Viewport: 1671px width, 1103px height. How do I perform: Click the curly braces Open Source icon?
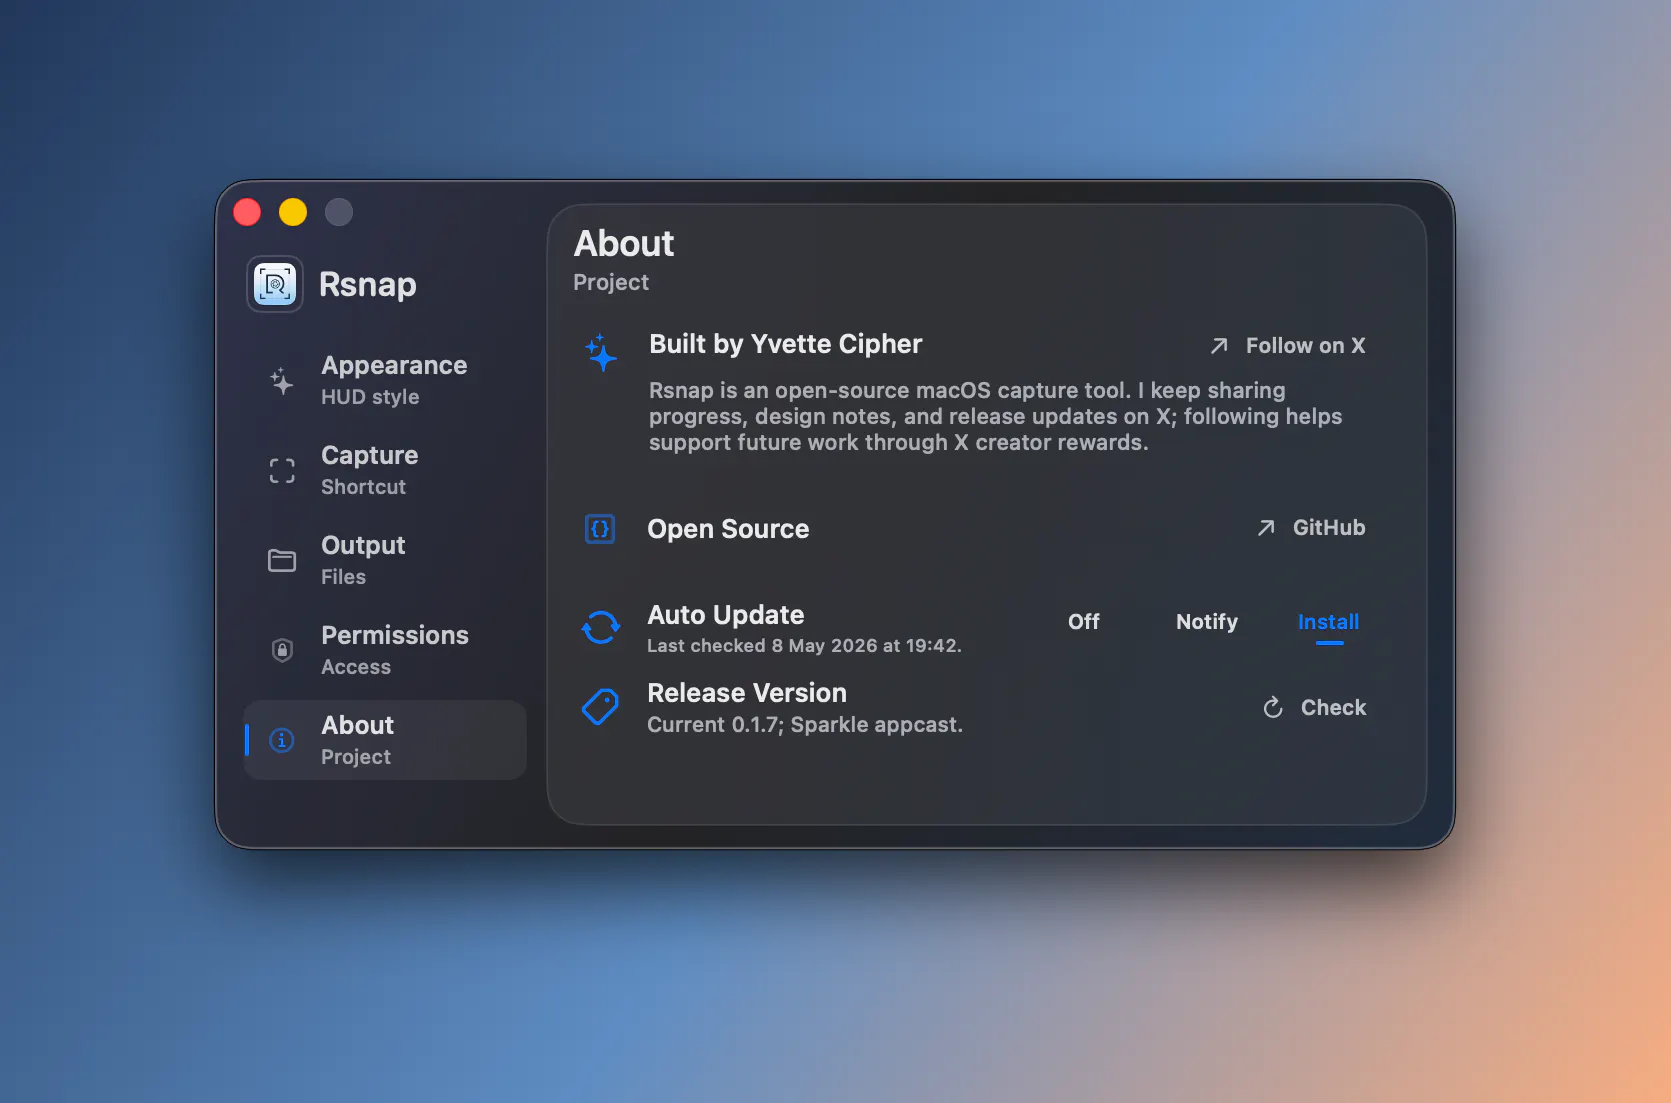tap(600, 529)
